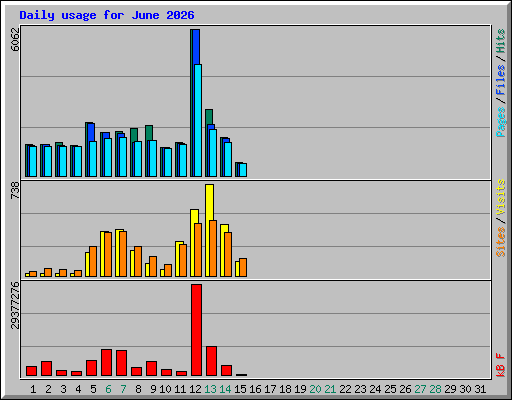512x400 pixels.
Task: Click the orange sites bar for day 14
Action: tap(228, 255)
